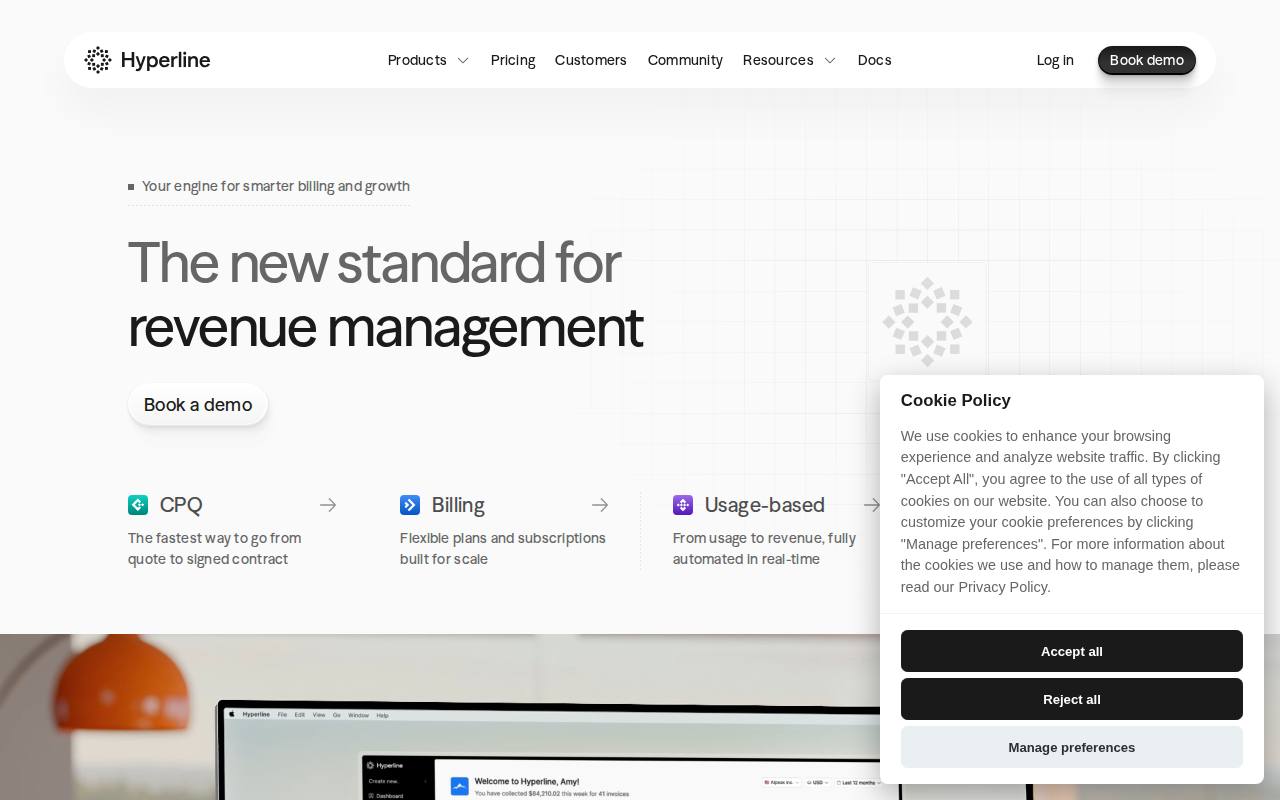Click the chevron next to Products
Image resolution: width=1280 pixels, height=800 pixels.
(x=463, y=60)
